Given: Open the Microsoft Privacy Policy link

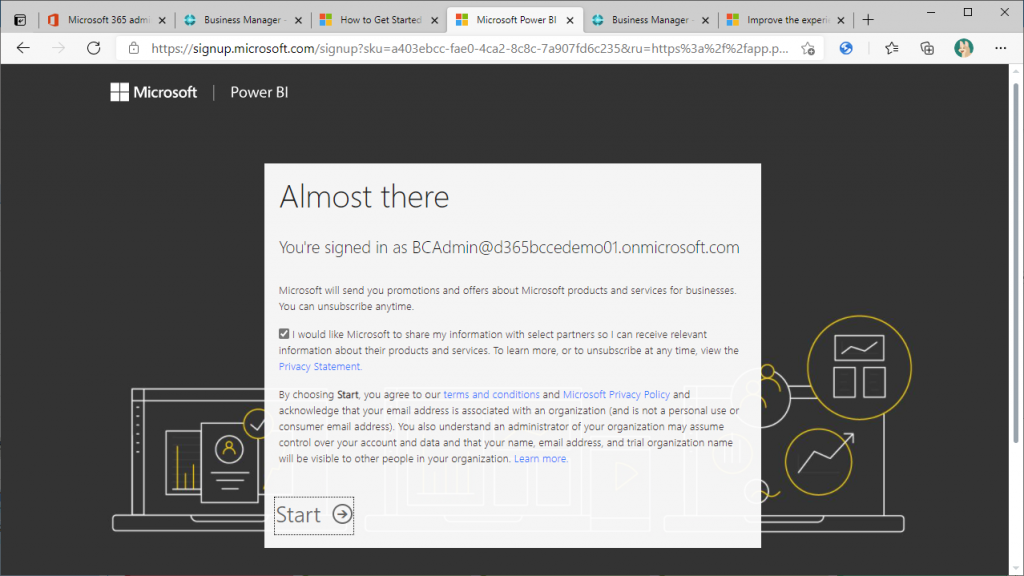Looking at the screenshot, I should 616,394.
